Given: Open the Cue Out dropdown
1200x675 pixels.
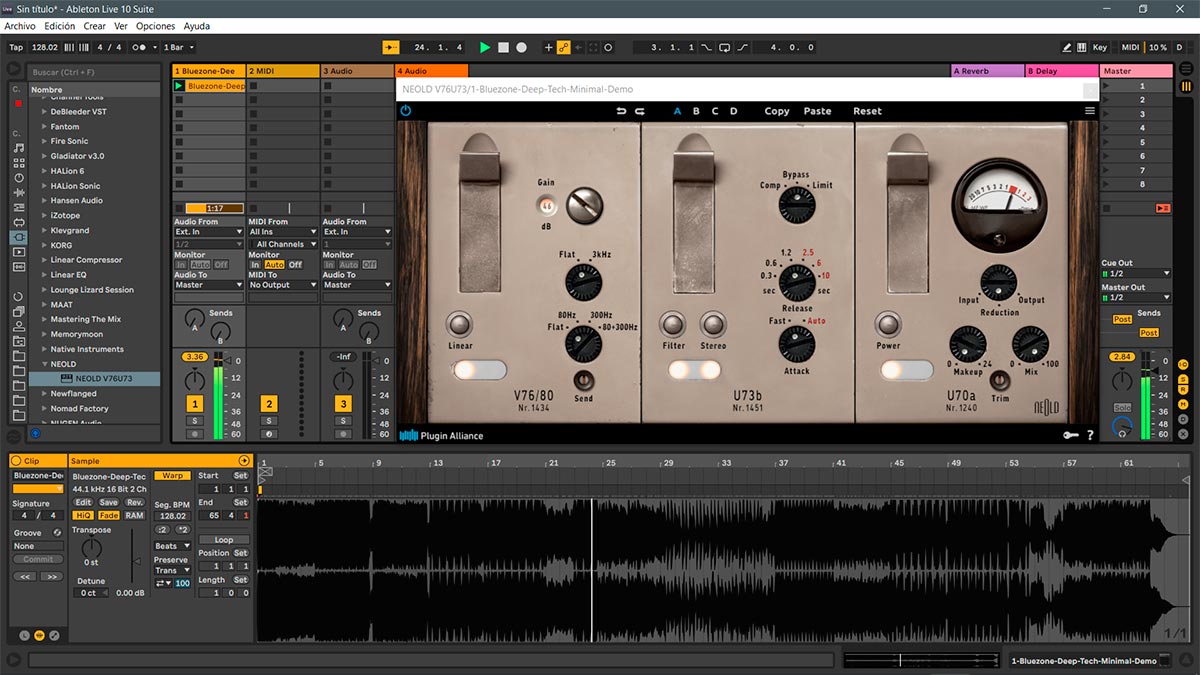Looking at the screenshot, I should click(1135, 273).
